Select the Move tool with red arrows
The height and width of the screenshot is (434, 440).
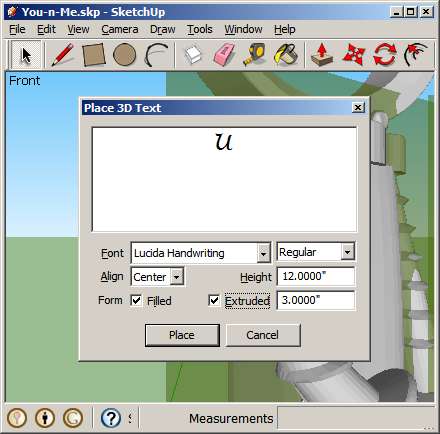point(354,55)
